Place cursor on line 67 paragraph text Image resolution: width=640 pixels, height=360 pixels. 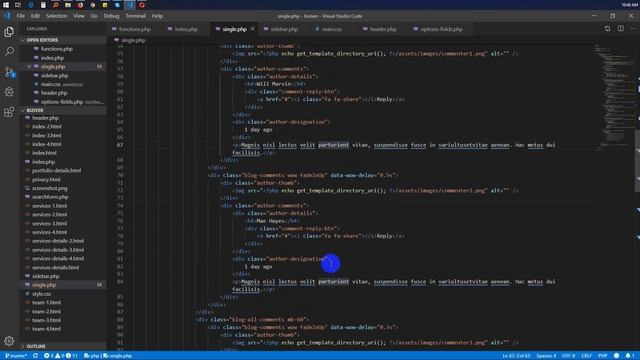click(394, 149)
